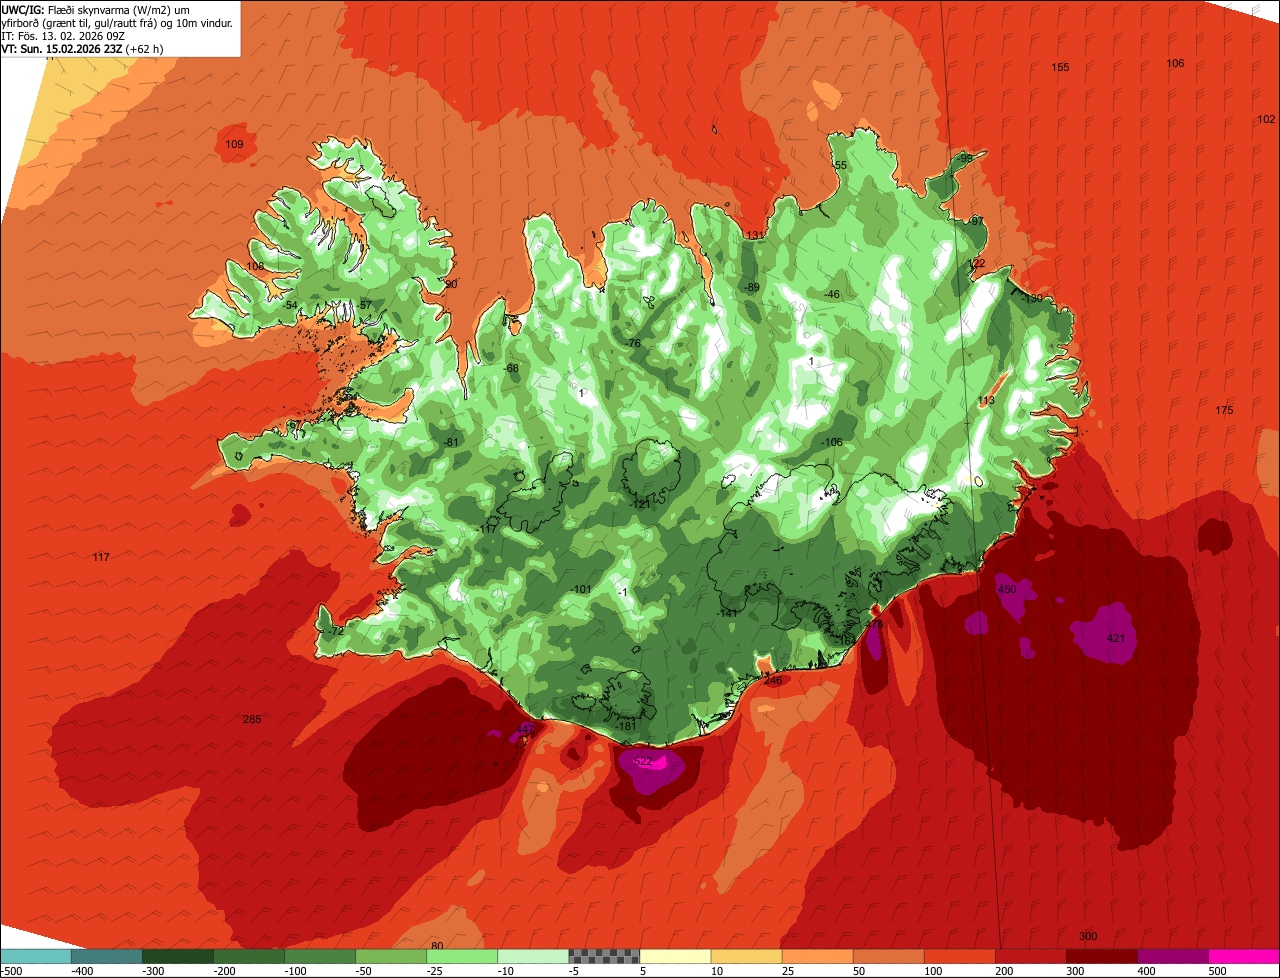This screenshot has height=978, width=1280.
Task: Click the value -76 in north Iceland
Action: [633, 344]
